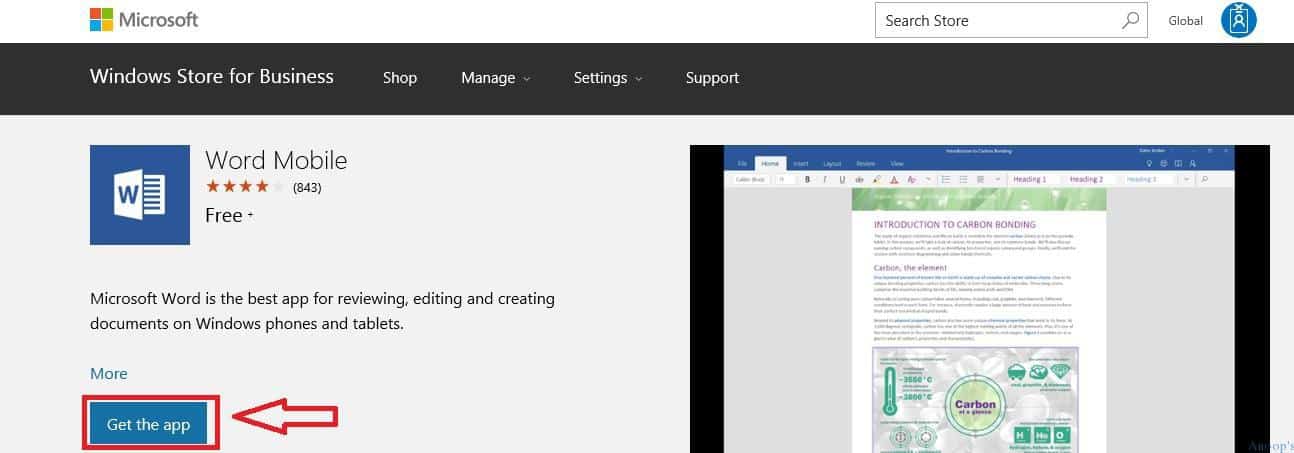Click Layout tab in Word screenshot
Viewport: 1294px width, 453px height.
tap(832, 163)
